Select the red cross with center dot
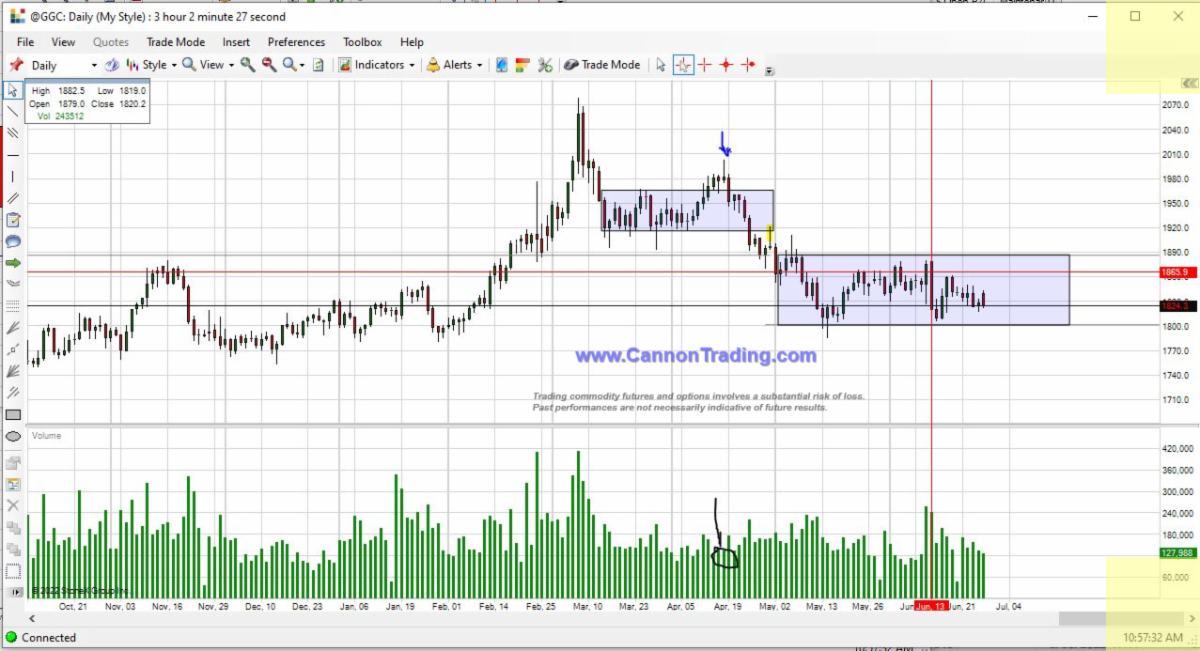This screenshot has height=651, width=1200. (726, 65)
